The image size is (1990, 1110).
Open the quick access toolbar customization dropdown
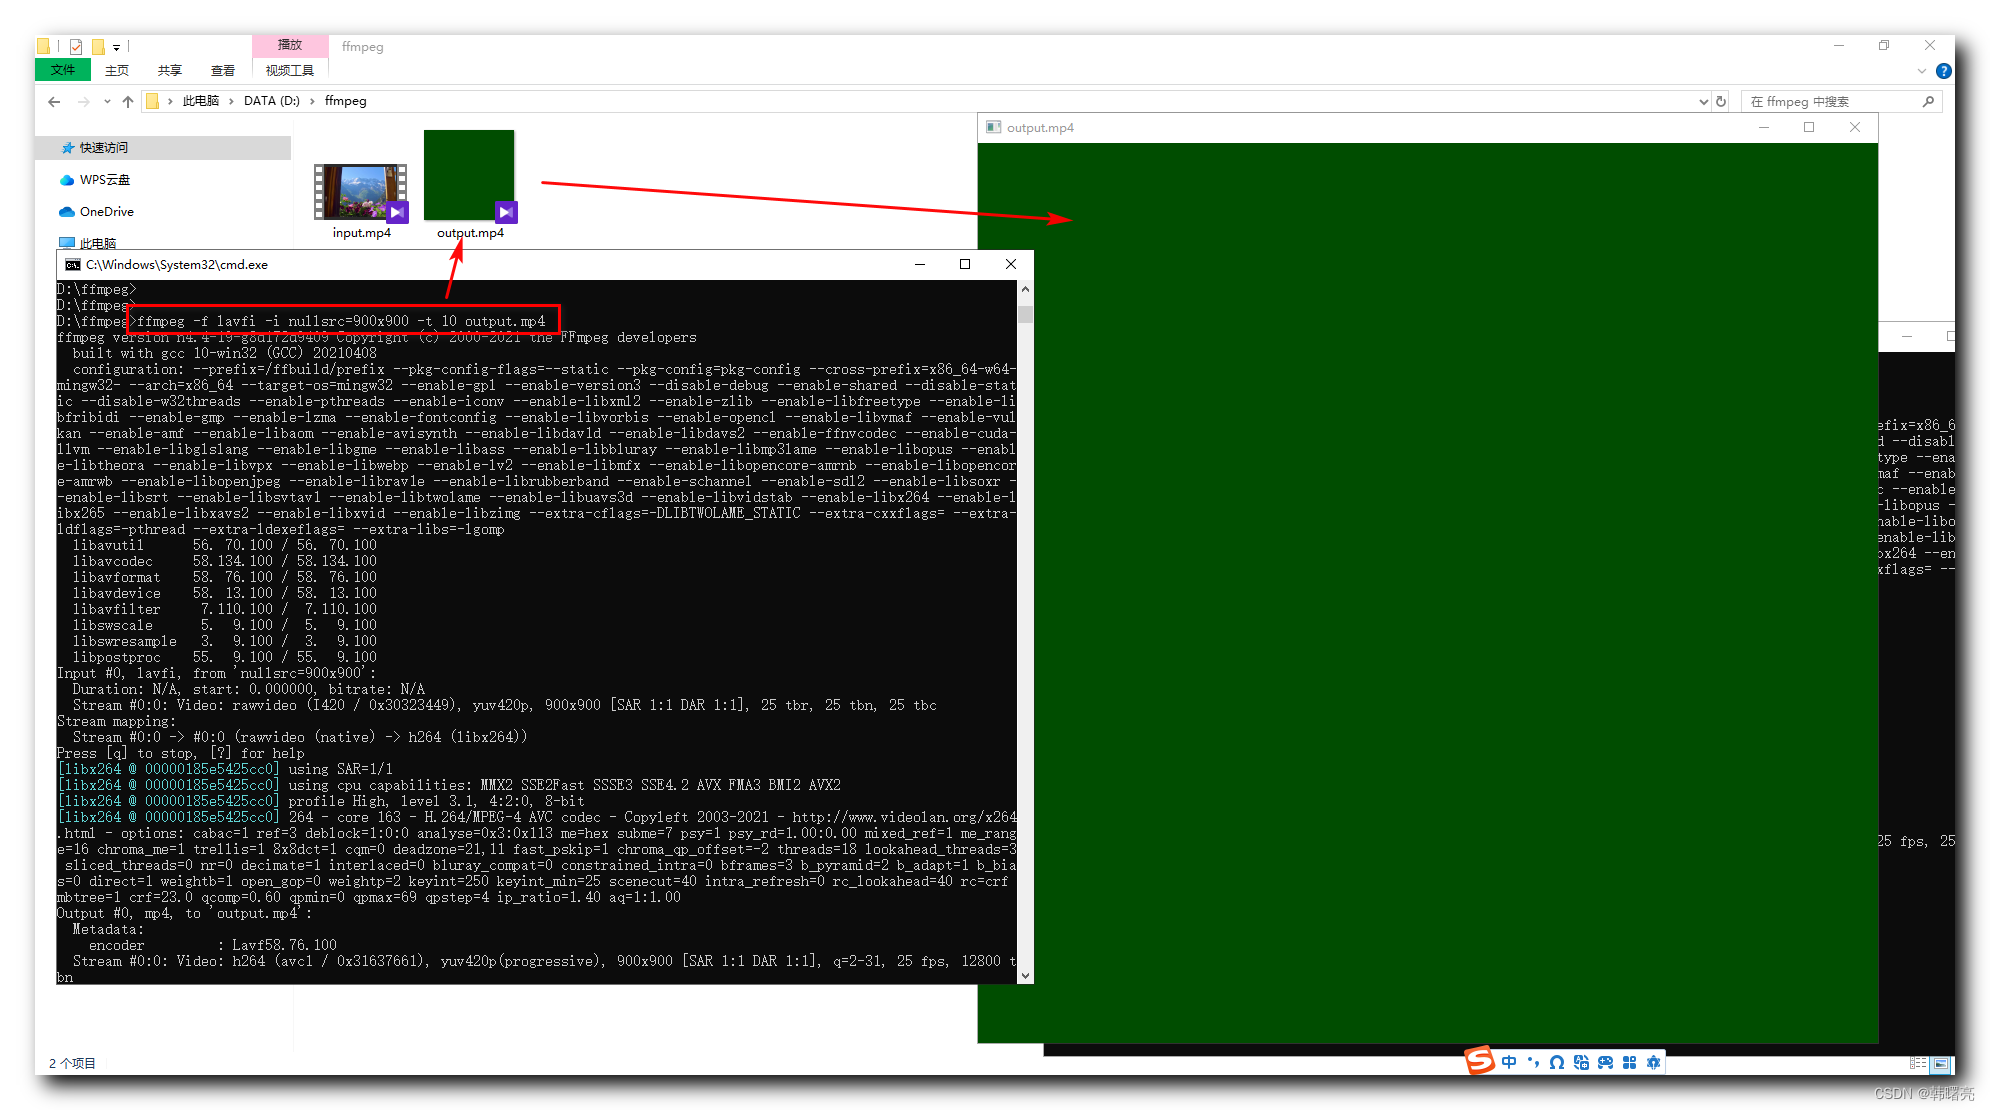point(114,46)
